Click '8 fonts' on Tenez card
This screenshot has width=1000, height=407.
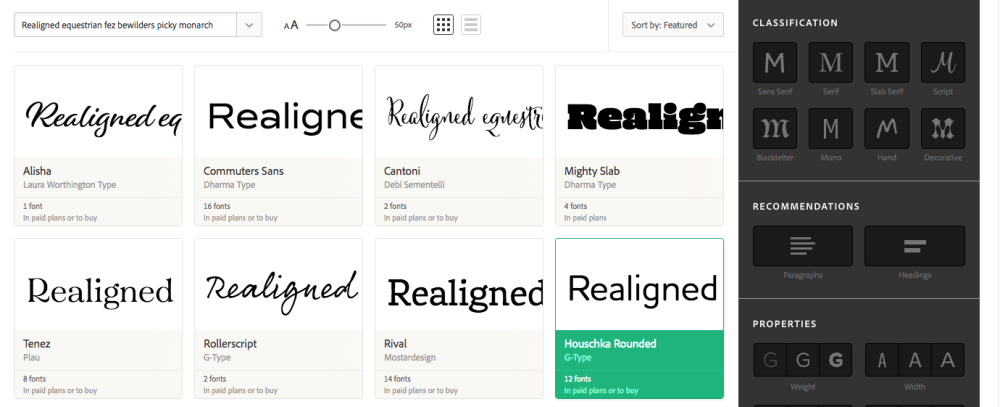pos(34,378)
